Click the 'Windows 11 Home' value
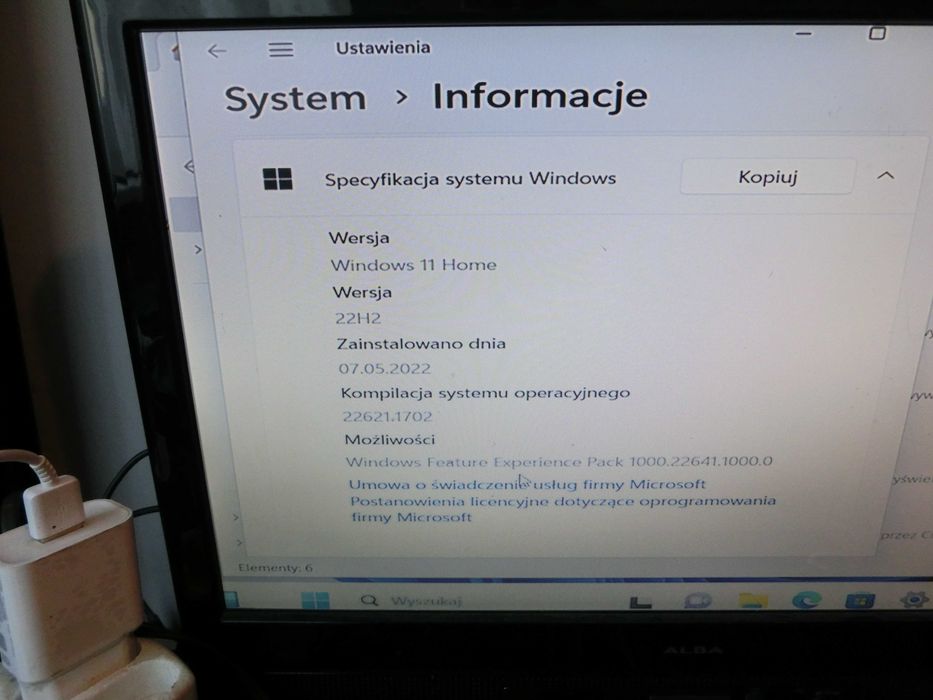Viewport: 933px width, 700px height. coord(414,265)
